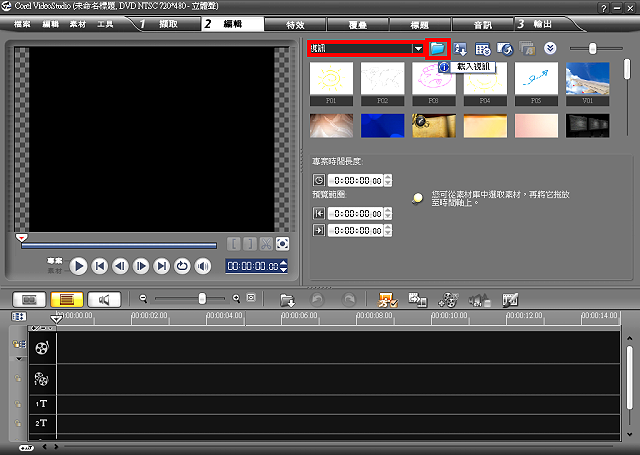Click the preview range end stepper
Image resolution: width=640 pixels, height=455 pixels.
[388, 231]
